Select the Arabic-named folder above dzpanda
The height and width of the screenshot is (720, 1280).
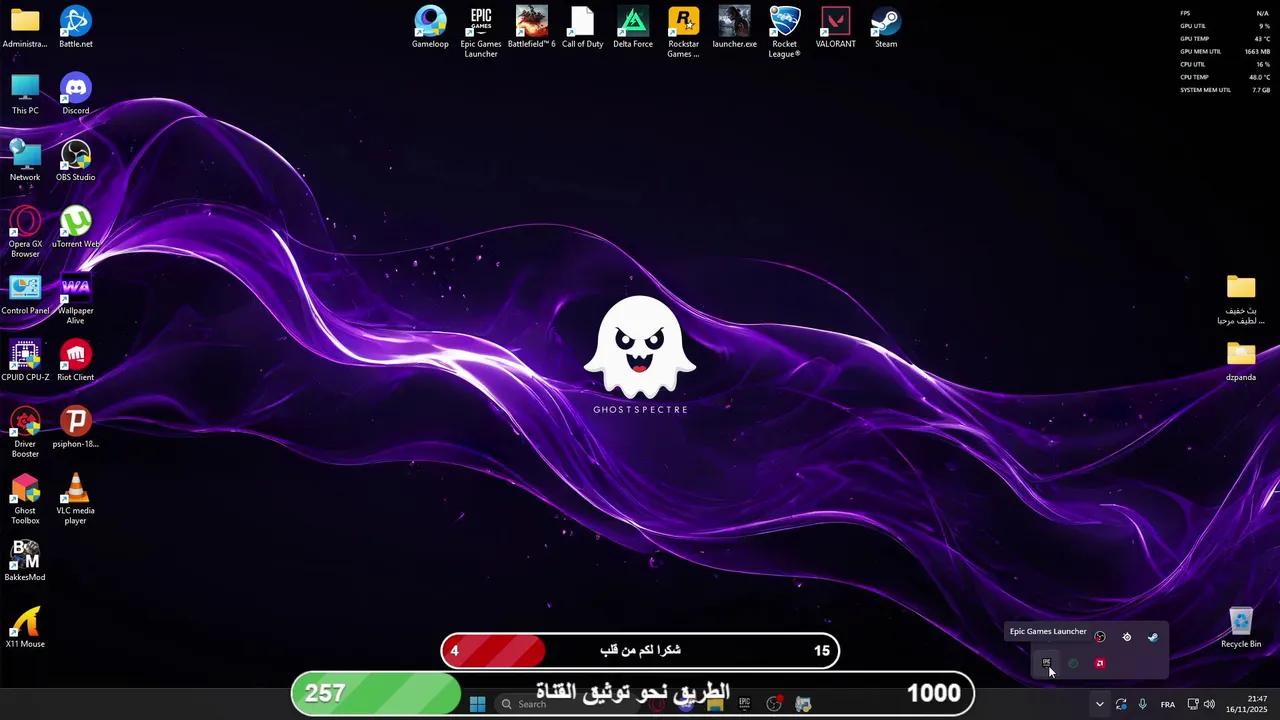pos(1241,299)
